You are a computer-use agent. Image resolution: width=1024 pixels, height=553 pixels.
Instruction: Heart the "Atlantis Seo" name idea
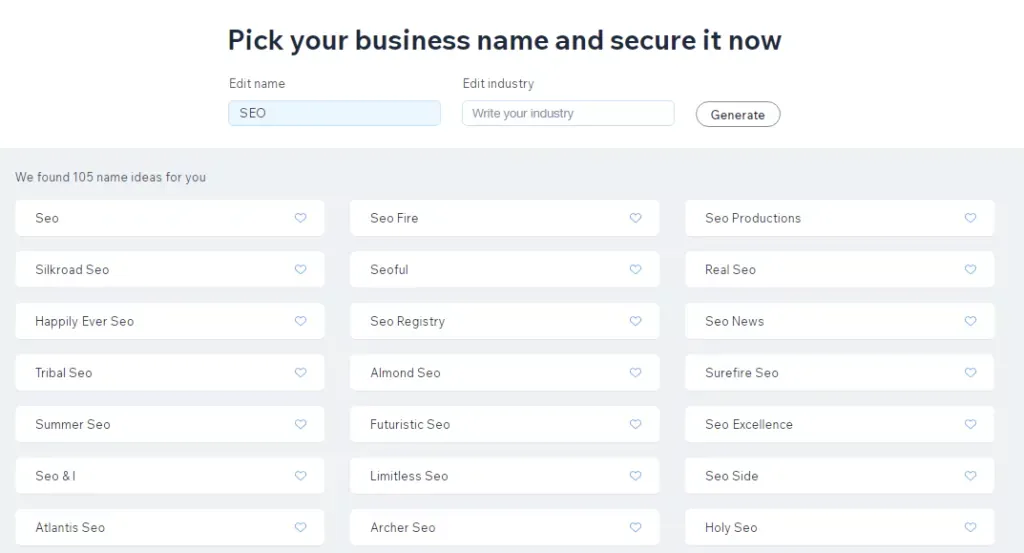(x=300, y=527)
